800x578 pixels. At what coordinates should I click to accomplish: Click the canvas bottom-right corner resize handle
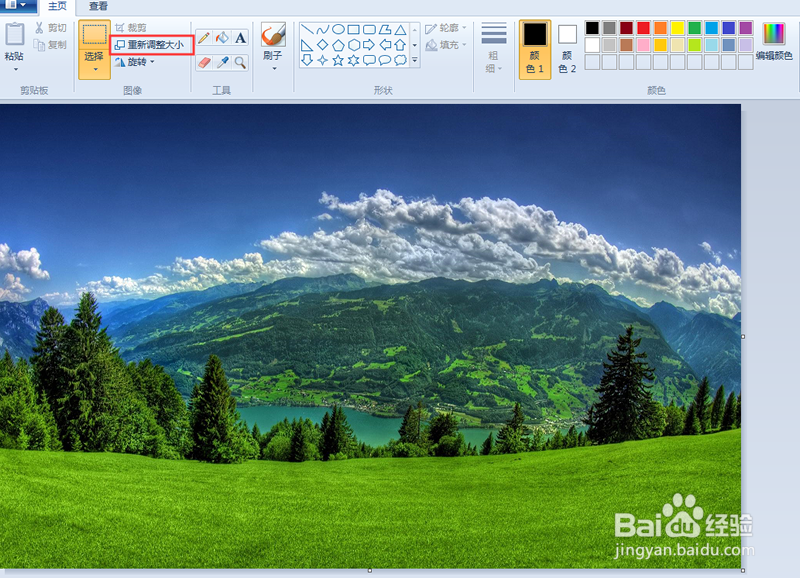pos(743,570)
